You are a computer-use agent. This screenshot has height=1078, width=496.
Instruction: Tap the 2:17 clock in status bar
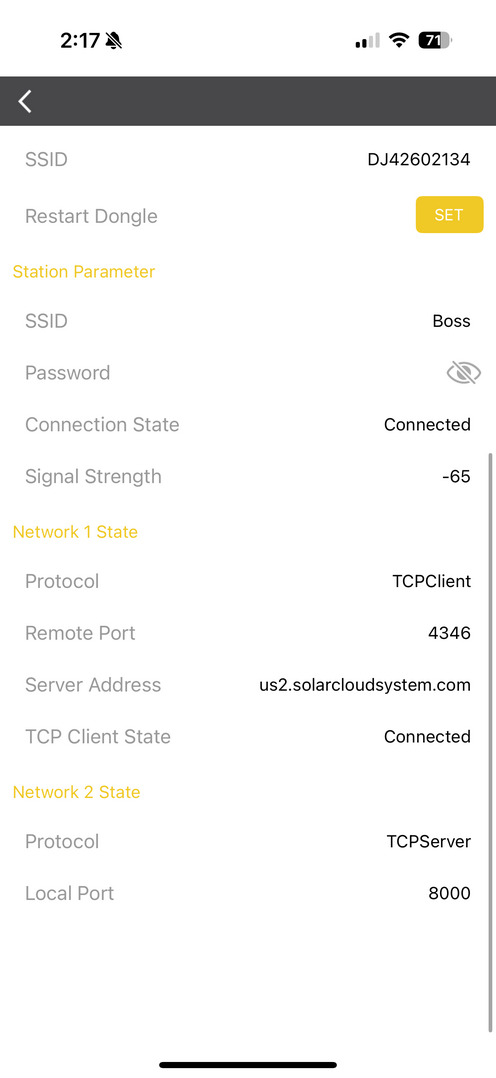[80, 41]
